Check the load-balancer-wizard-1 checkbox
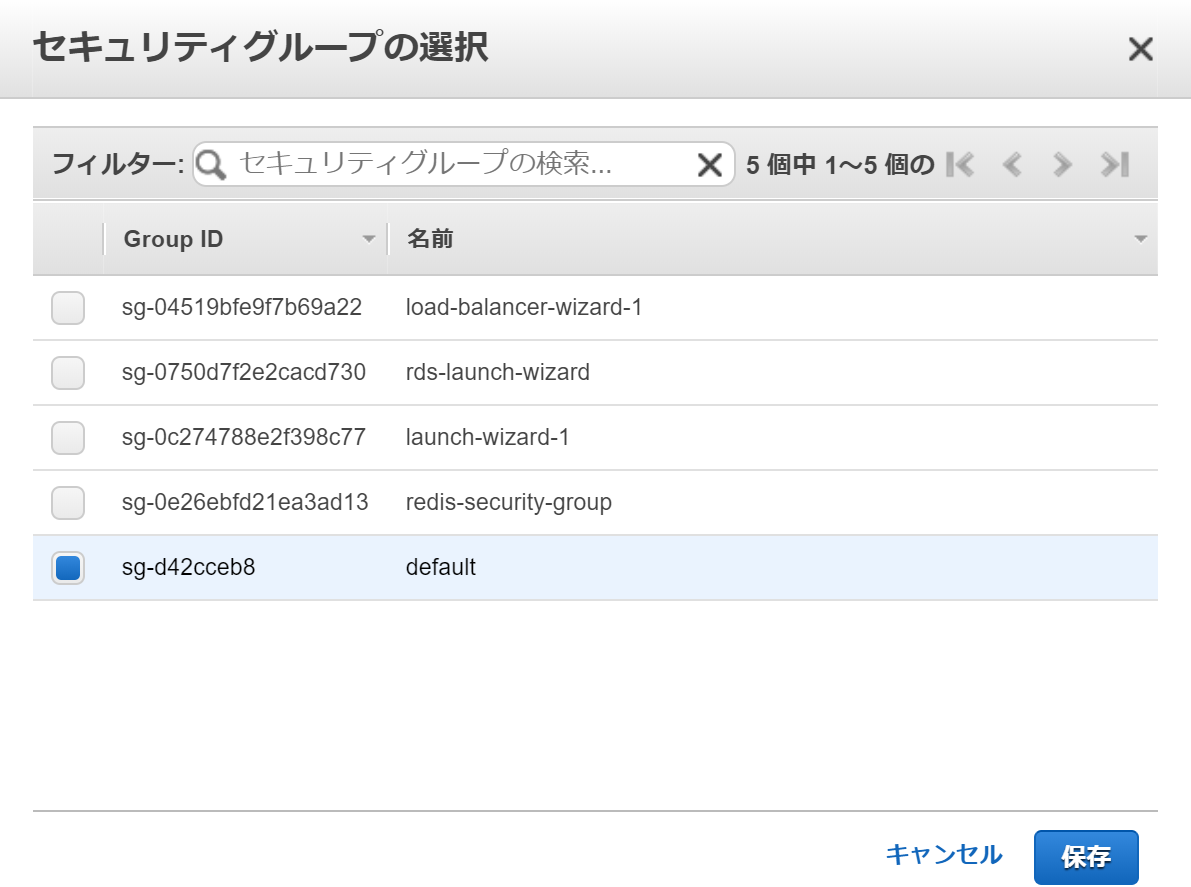The width and height of the screenshot is (1191, 887). point(68,308)
